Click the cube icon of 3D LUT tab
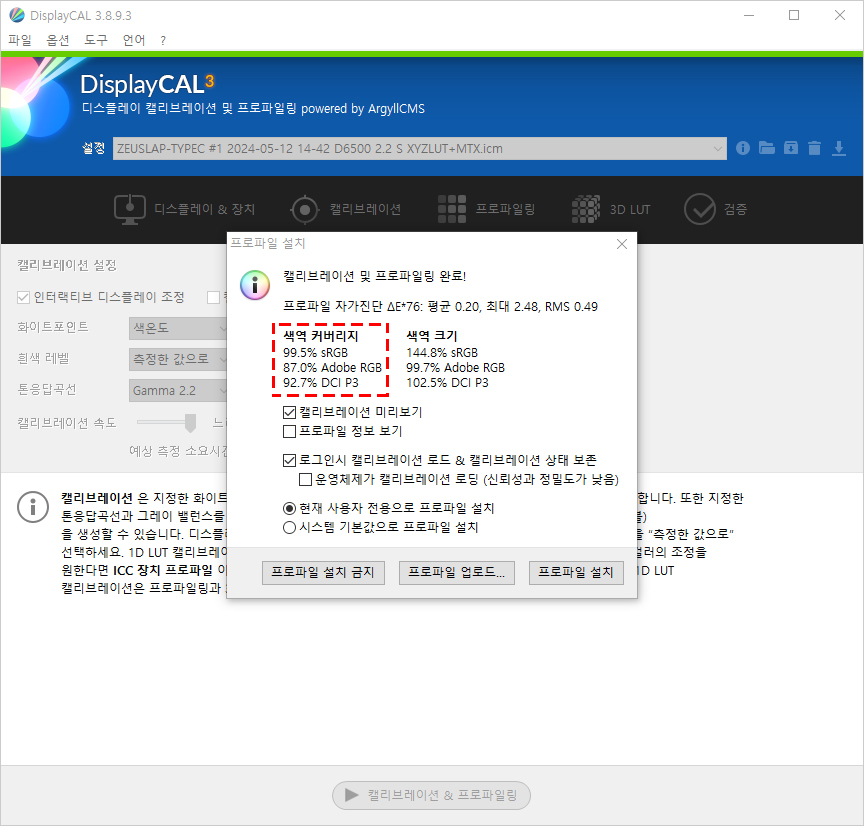The image size is (864, 826). (586, 209)
